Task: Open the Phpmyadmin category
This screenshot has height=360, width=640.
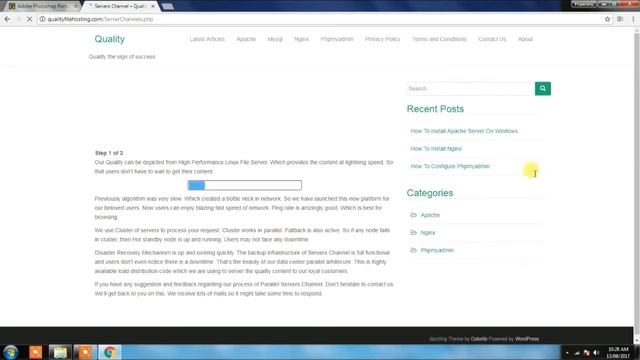Action: click(x=437, y=250)
